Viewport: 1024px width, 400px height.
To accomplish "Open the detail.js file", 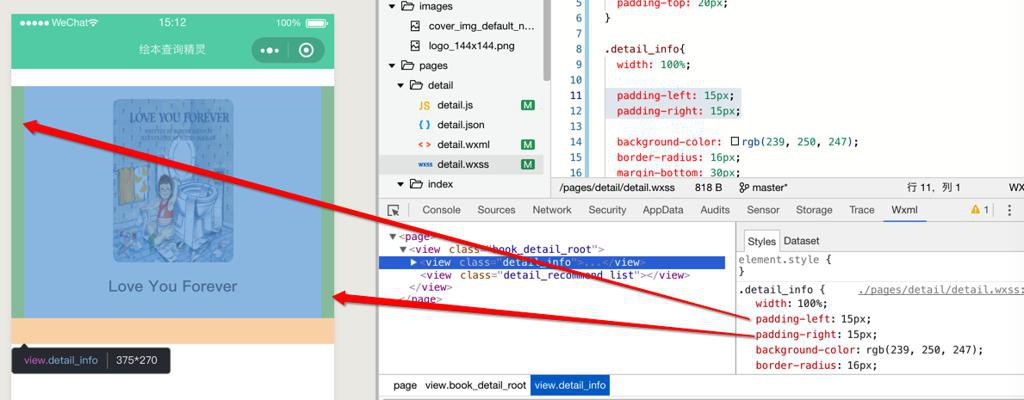I will click(455, 105).
